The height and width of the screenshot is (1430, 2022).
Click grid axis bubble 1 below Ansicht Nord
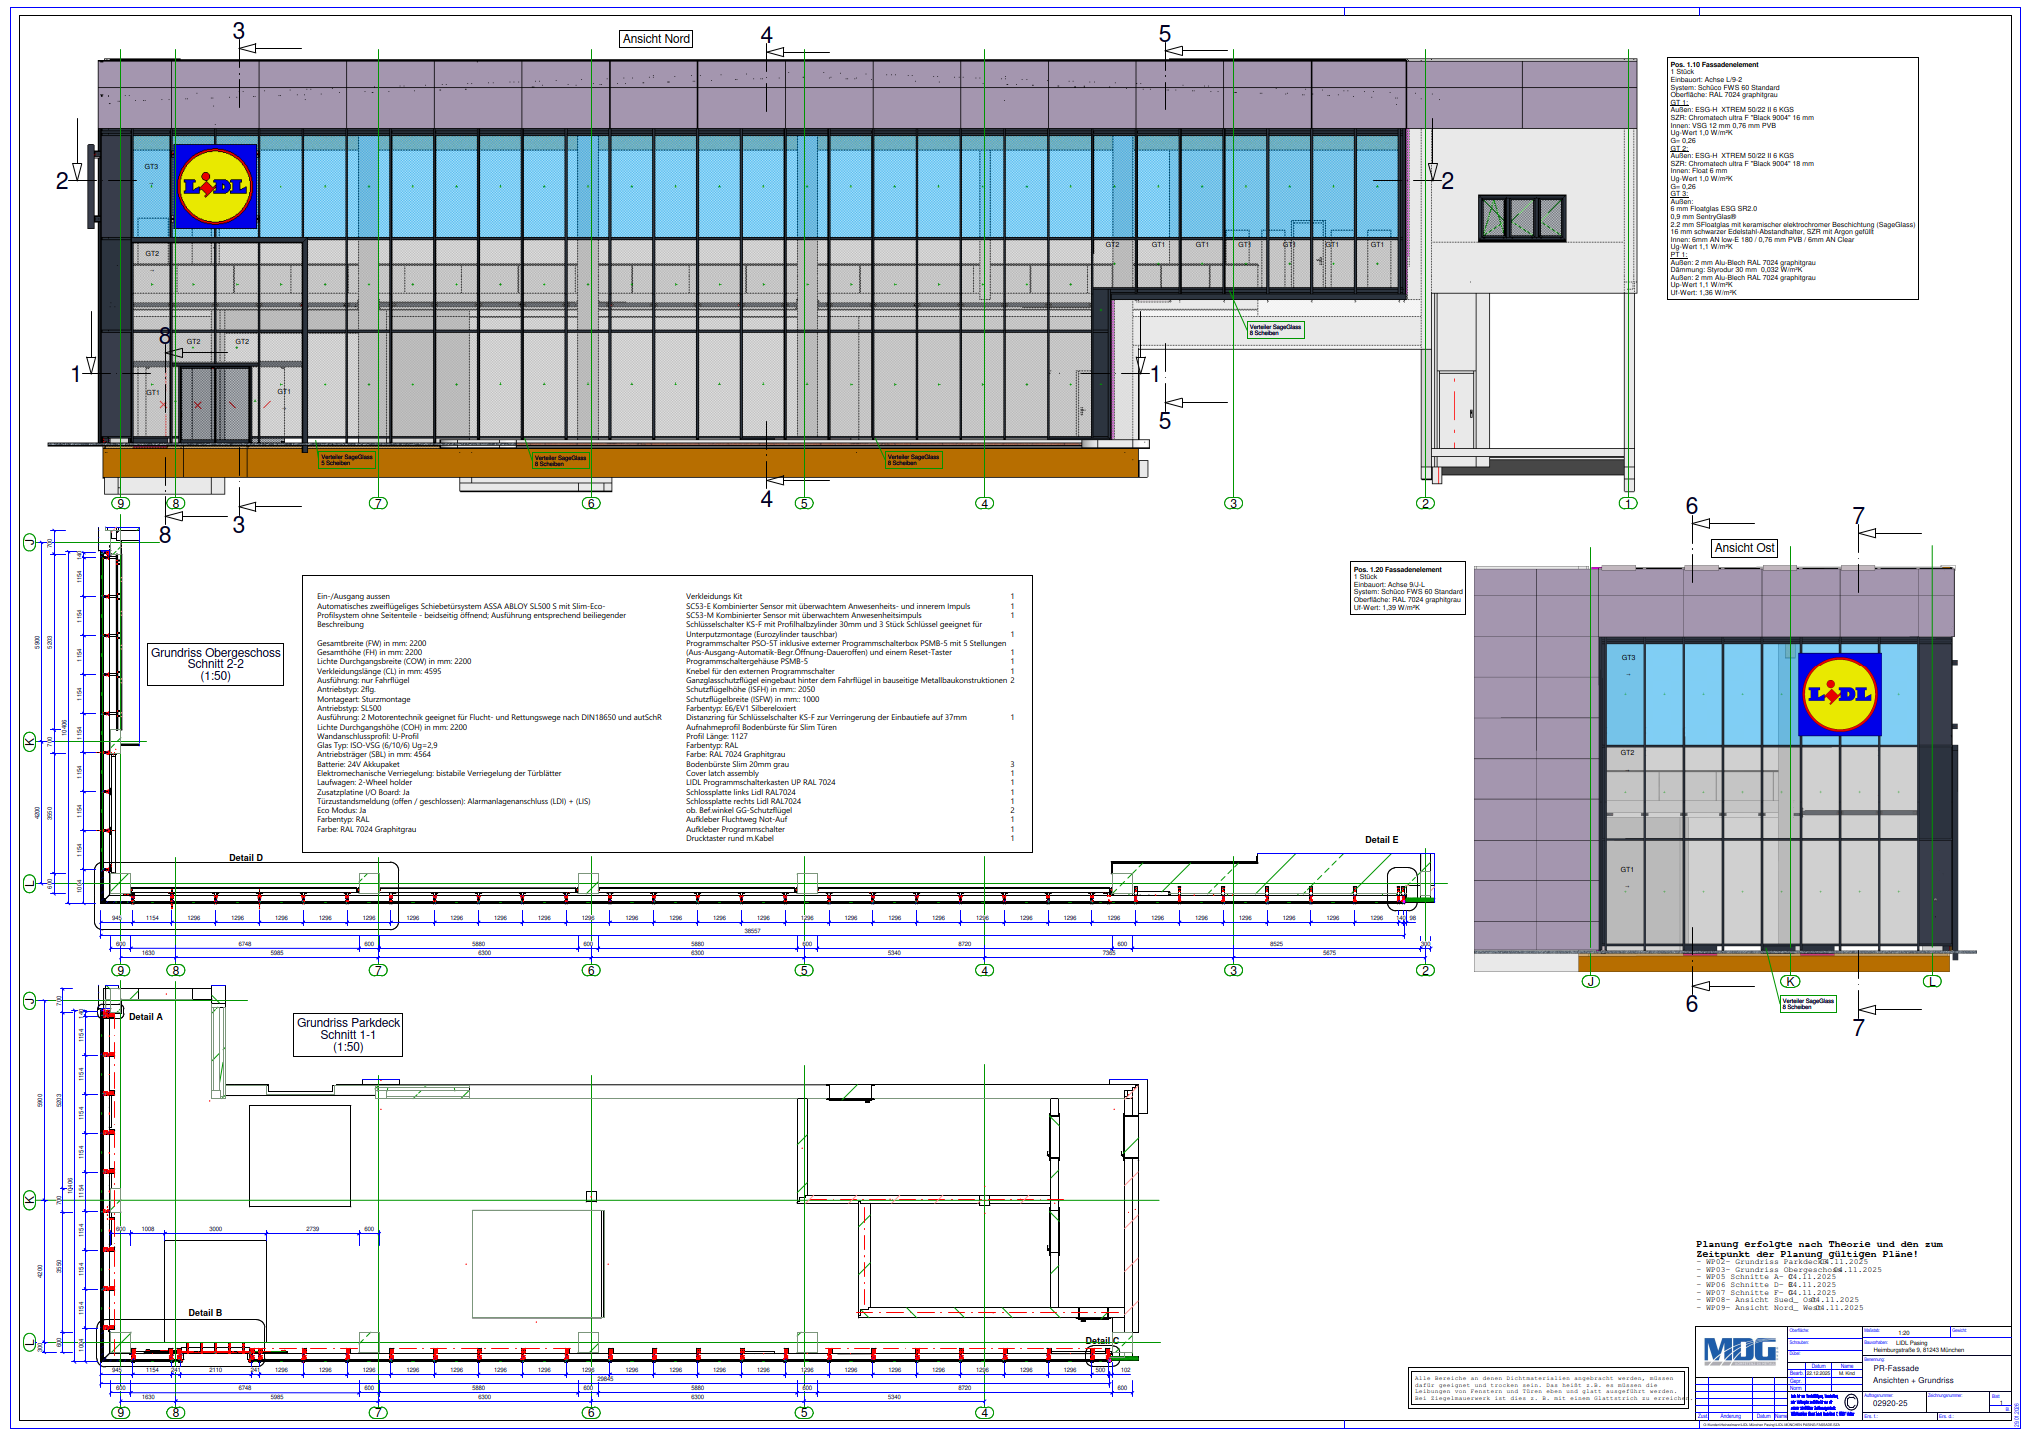coord(1628,504)
